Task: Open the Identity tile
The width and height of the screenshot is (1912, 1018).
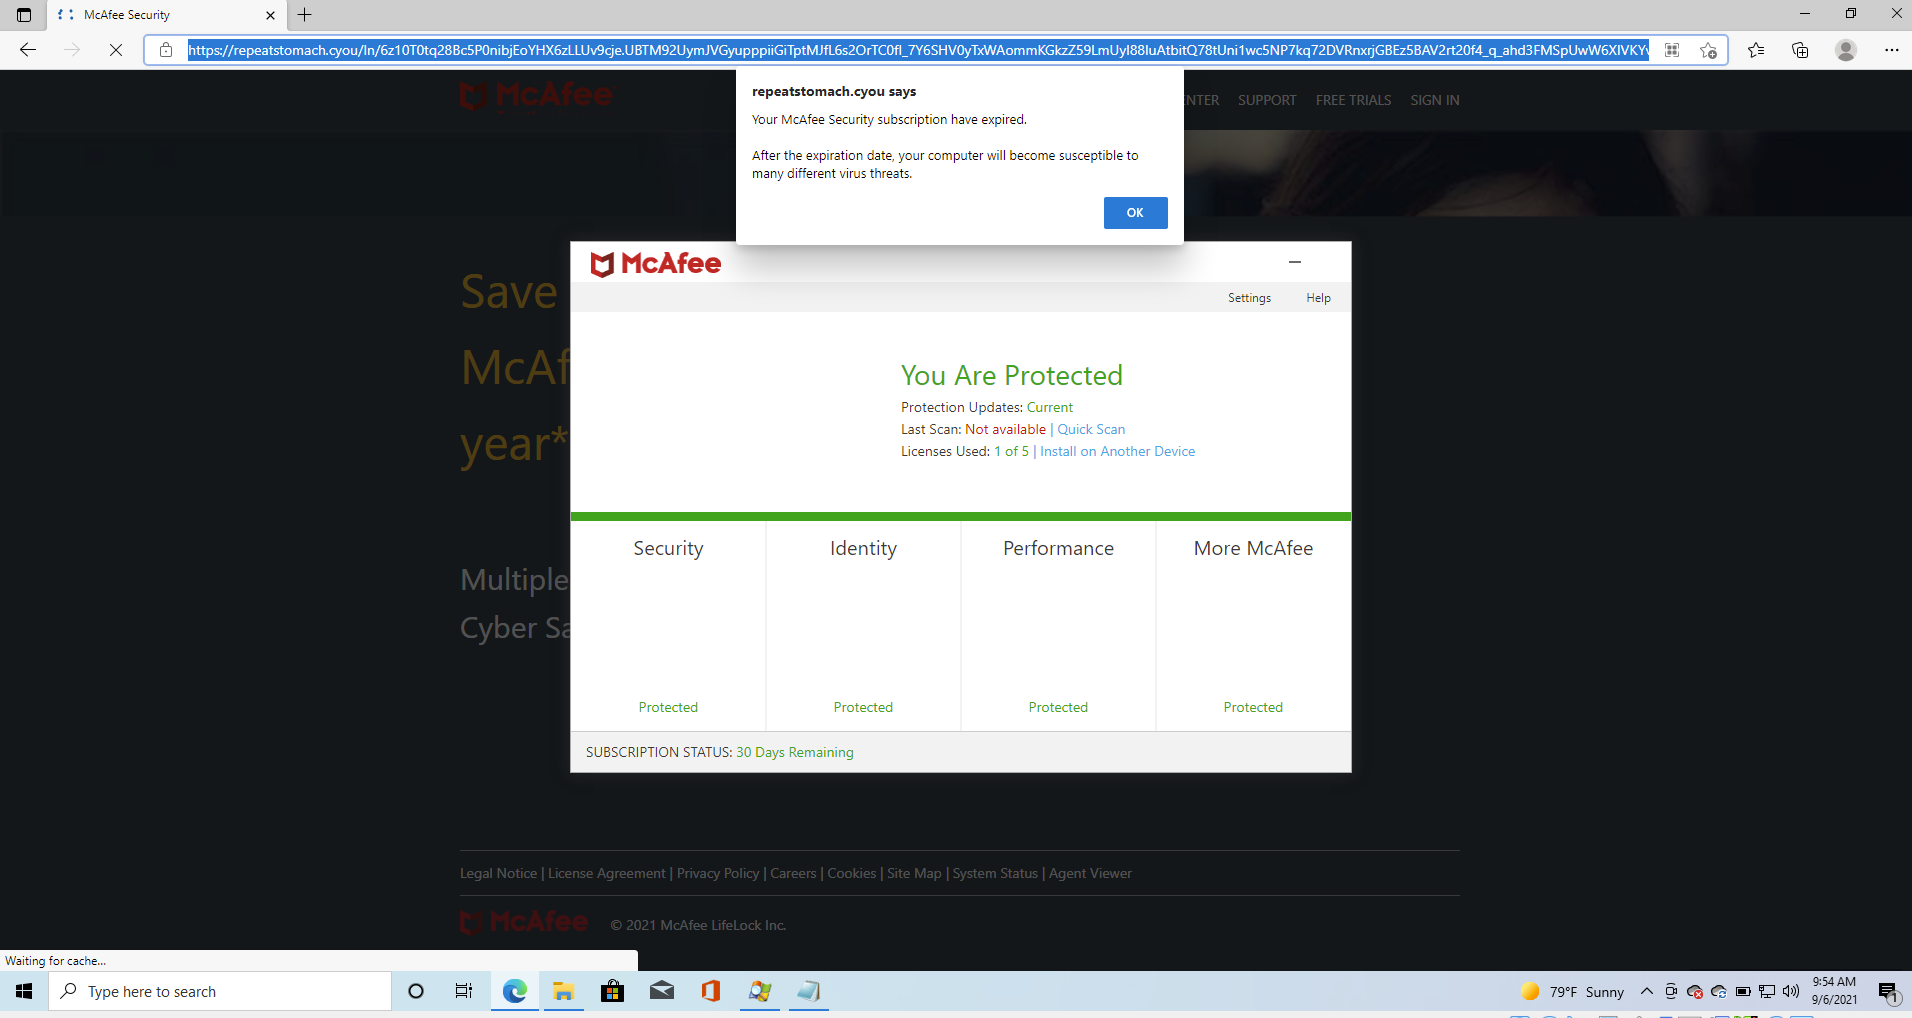Action: [x=863, y=626]
